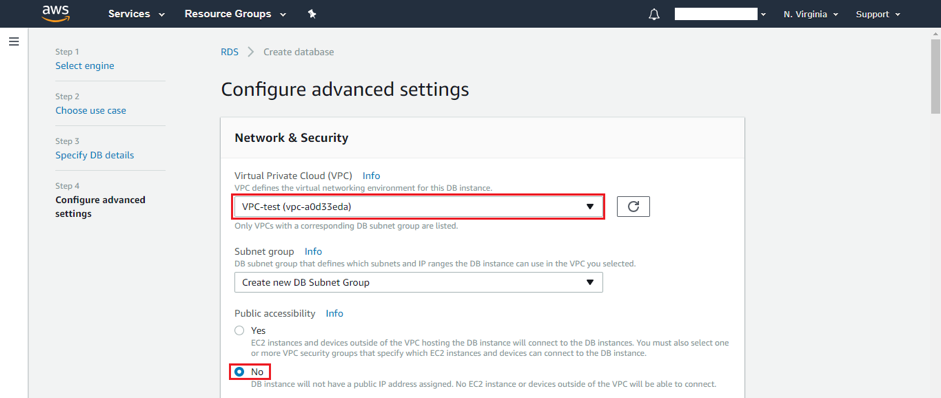Click the AWS logo home icon
The width and height of the screenshot is (941, 398).
(x=55, y=13)
